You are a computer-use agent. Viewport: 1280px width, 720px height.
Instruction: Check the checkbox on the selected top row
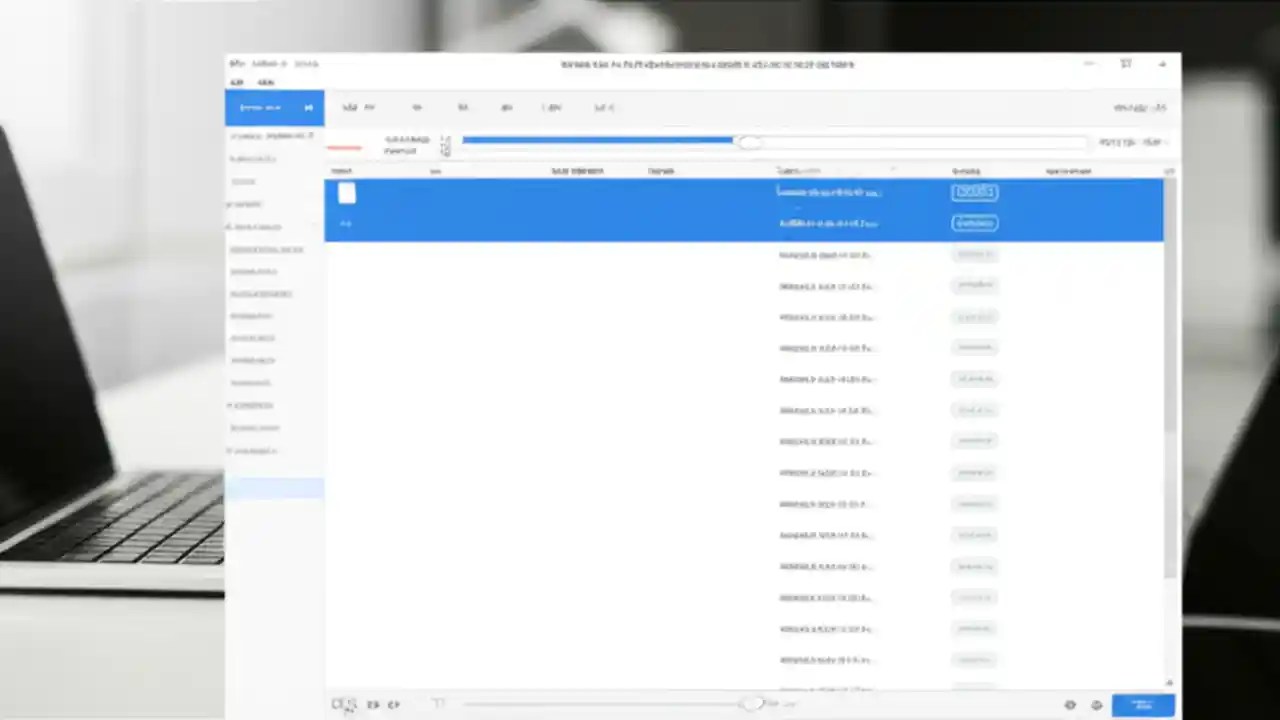[346, 192]
